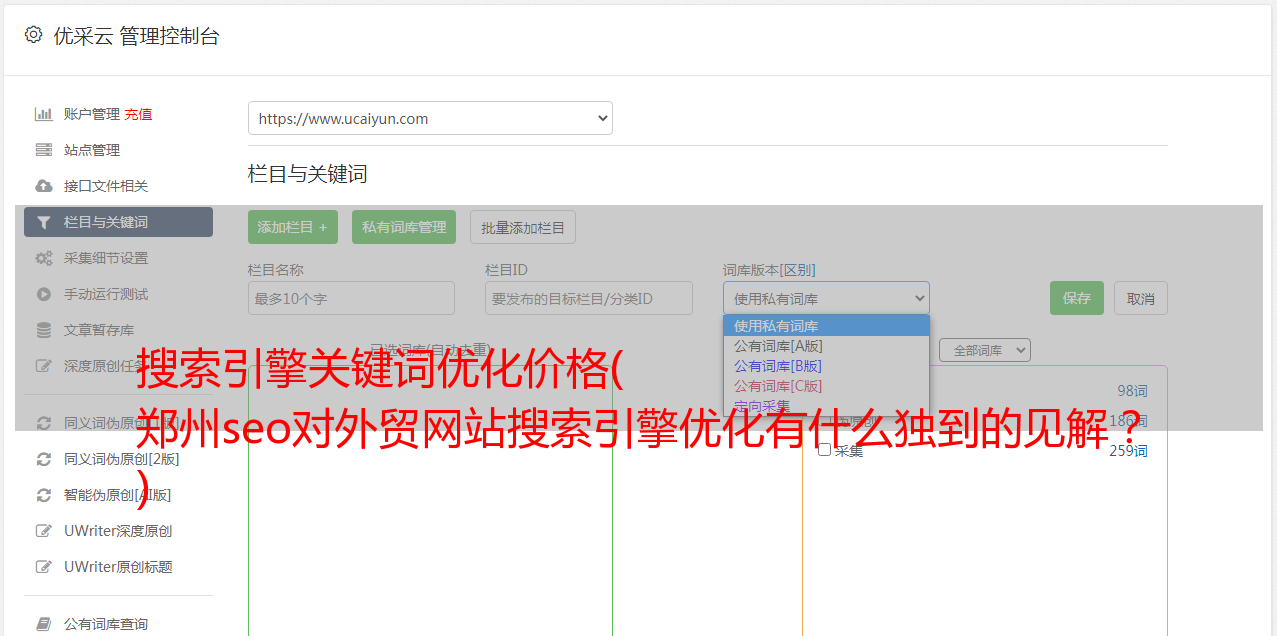This screenshot has width=1277, height=636.
Task: Click the 添加栏目 + button
Action: point(293,227)
